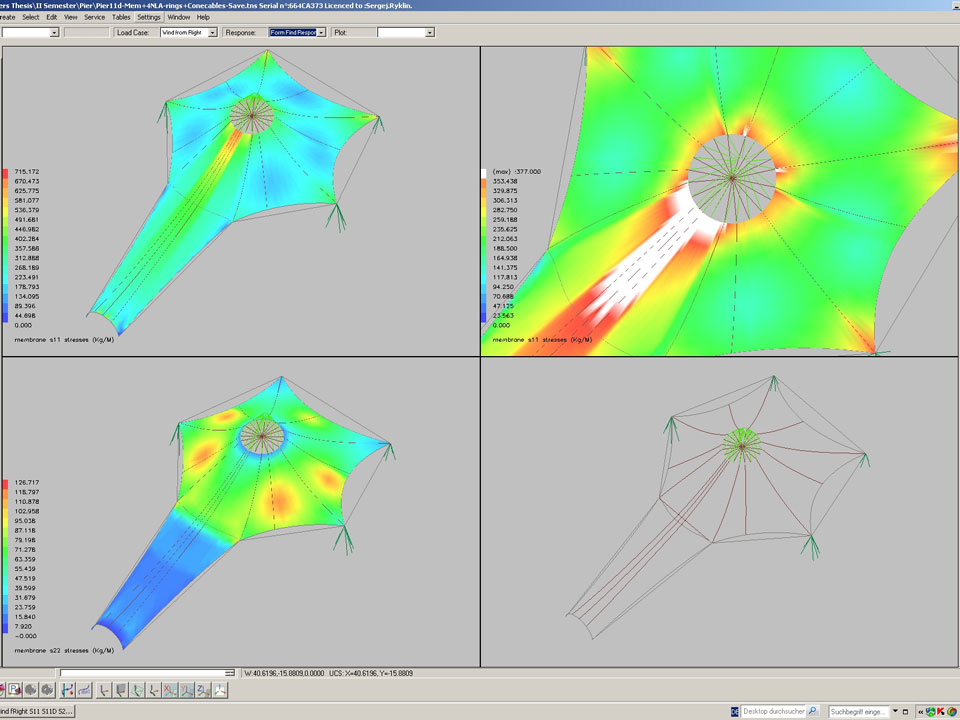Open the Load Case dropdown
Screen dimensions: 960x720
(212, 33)
